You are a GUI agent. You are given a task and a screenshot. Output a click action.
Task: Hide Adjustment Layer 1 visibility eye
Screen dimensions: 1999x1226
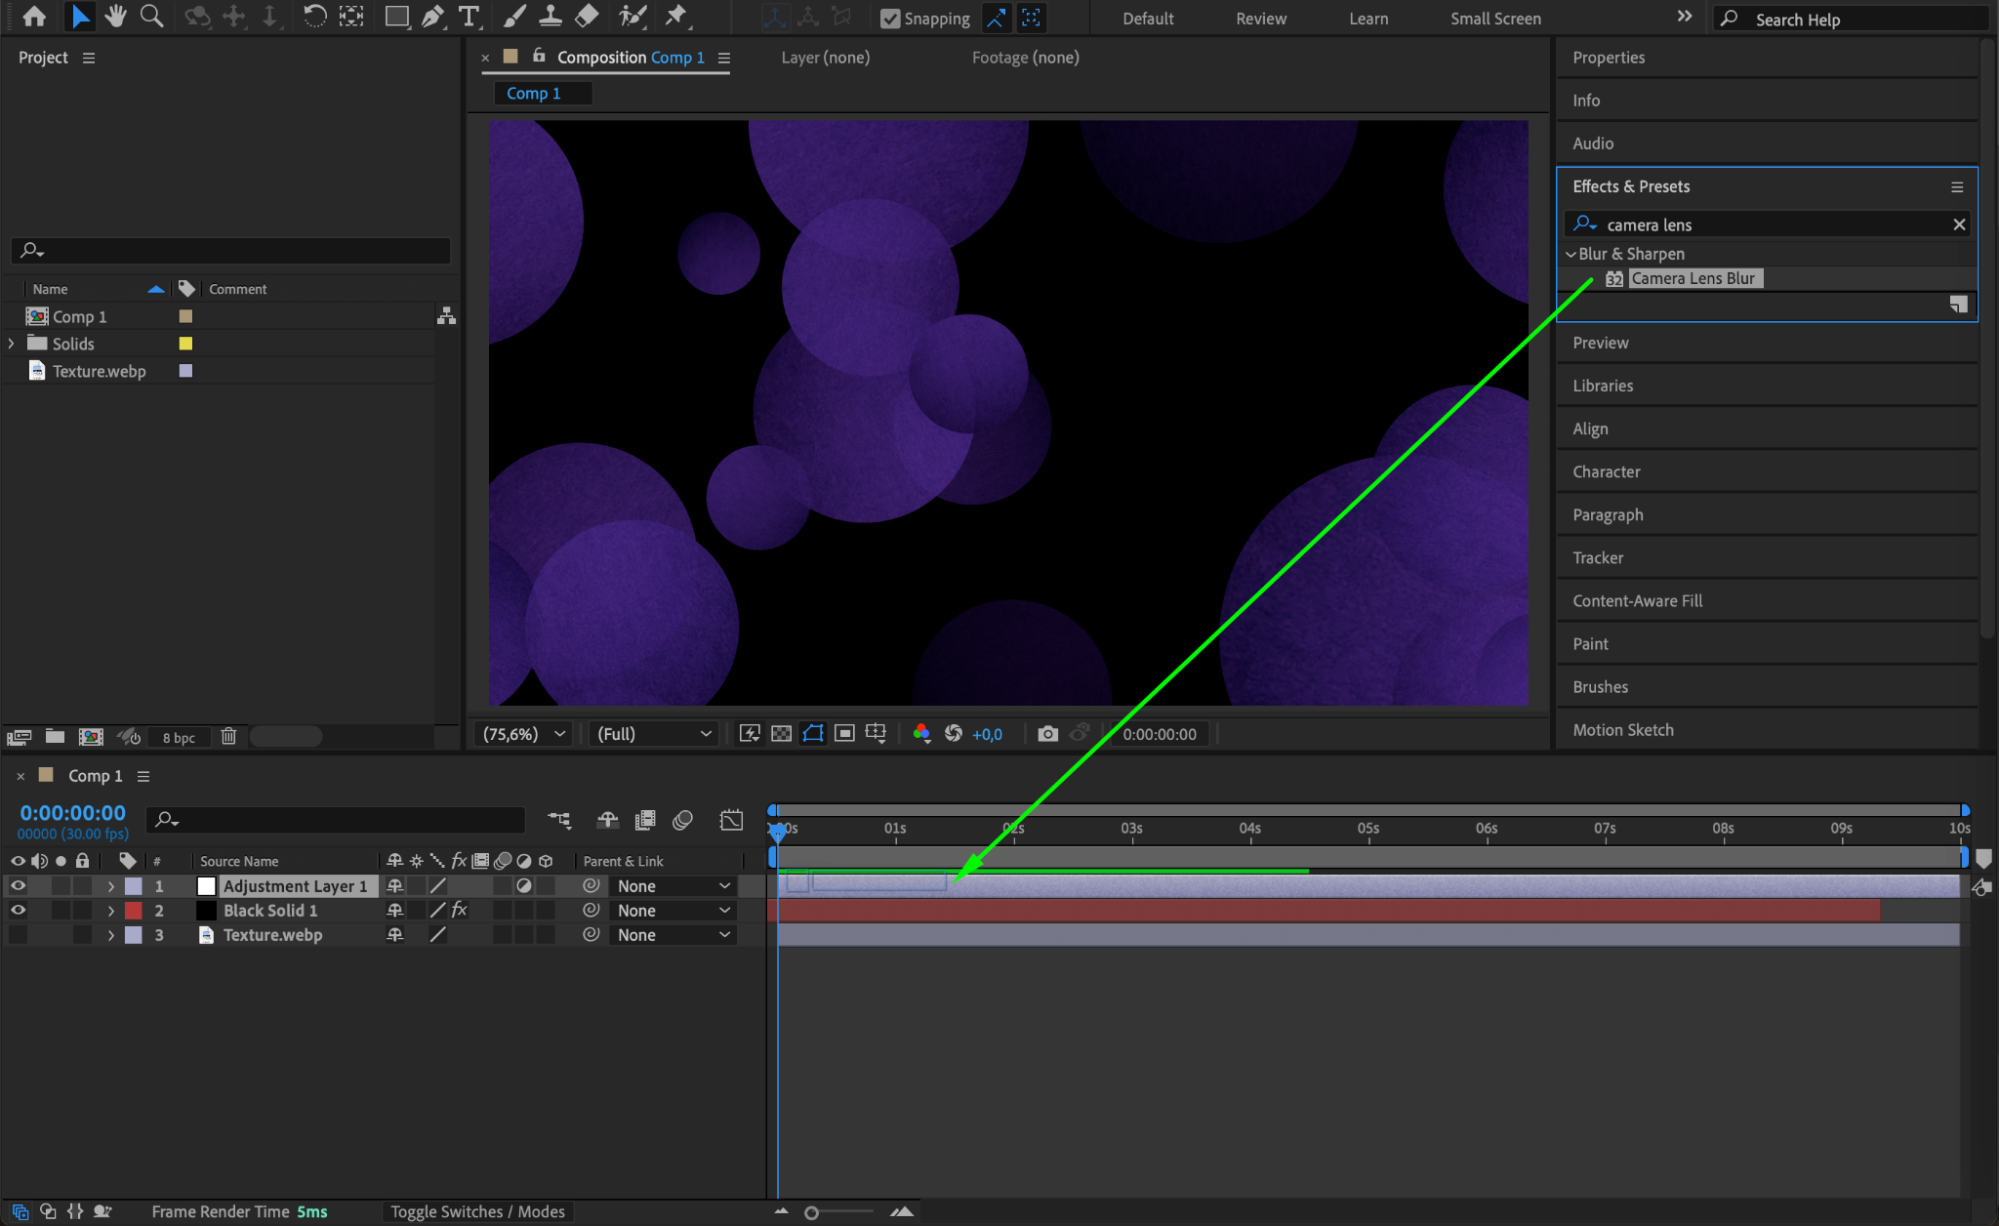[18, 886]
